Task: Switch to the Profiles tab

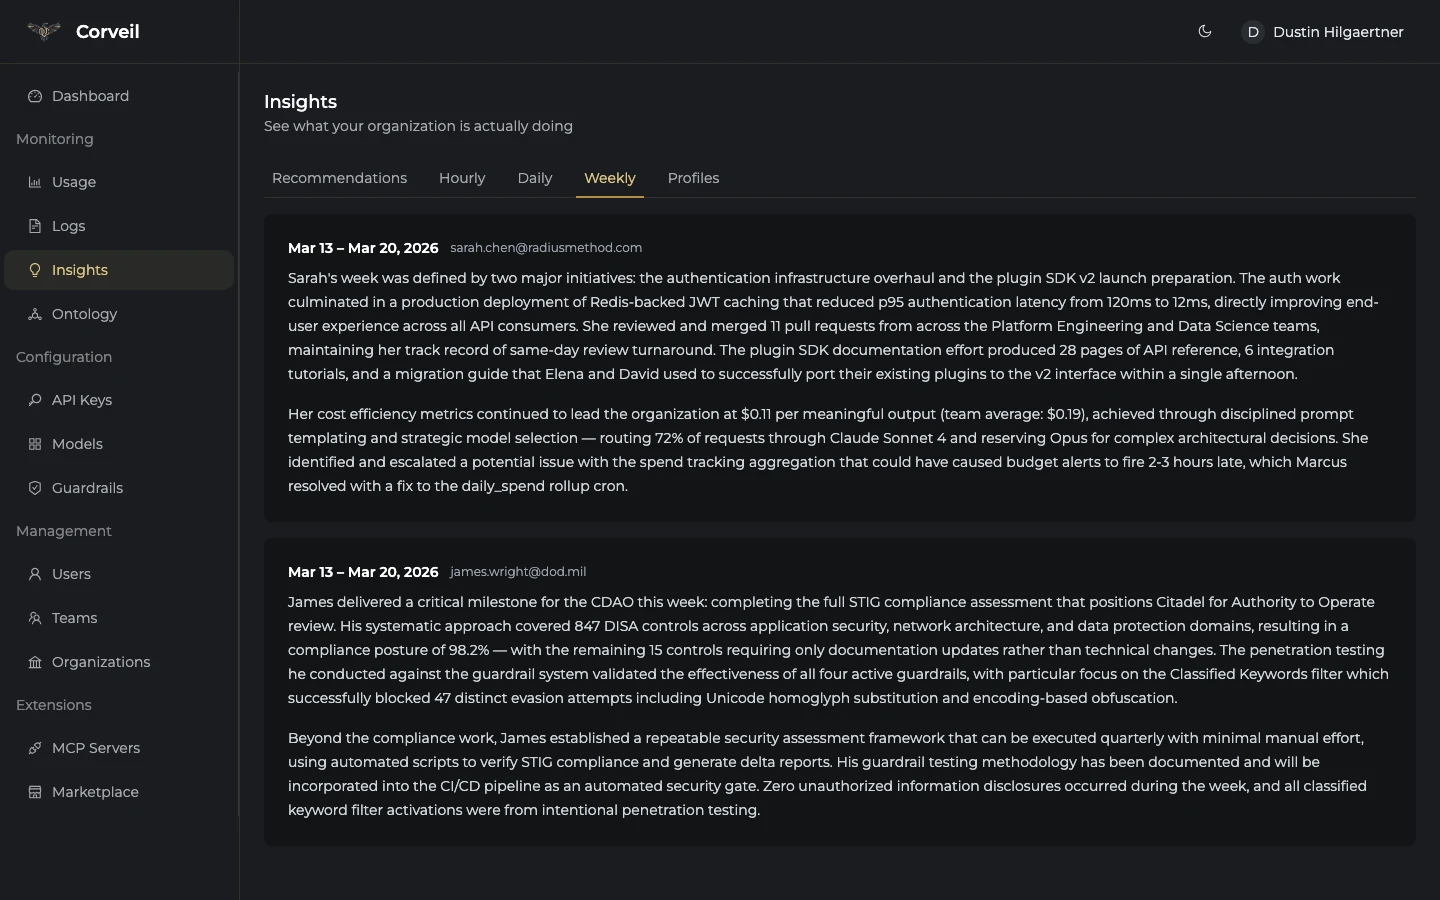Action: pyautogui.click(x=694, y=178)
